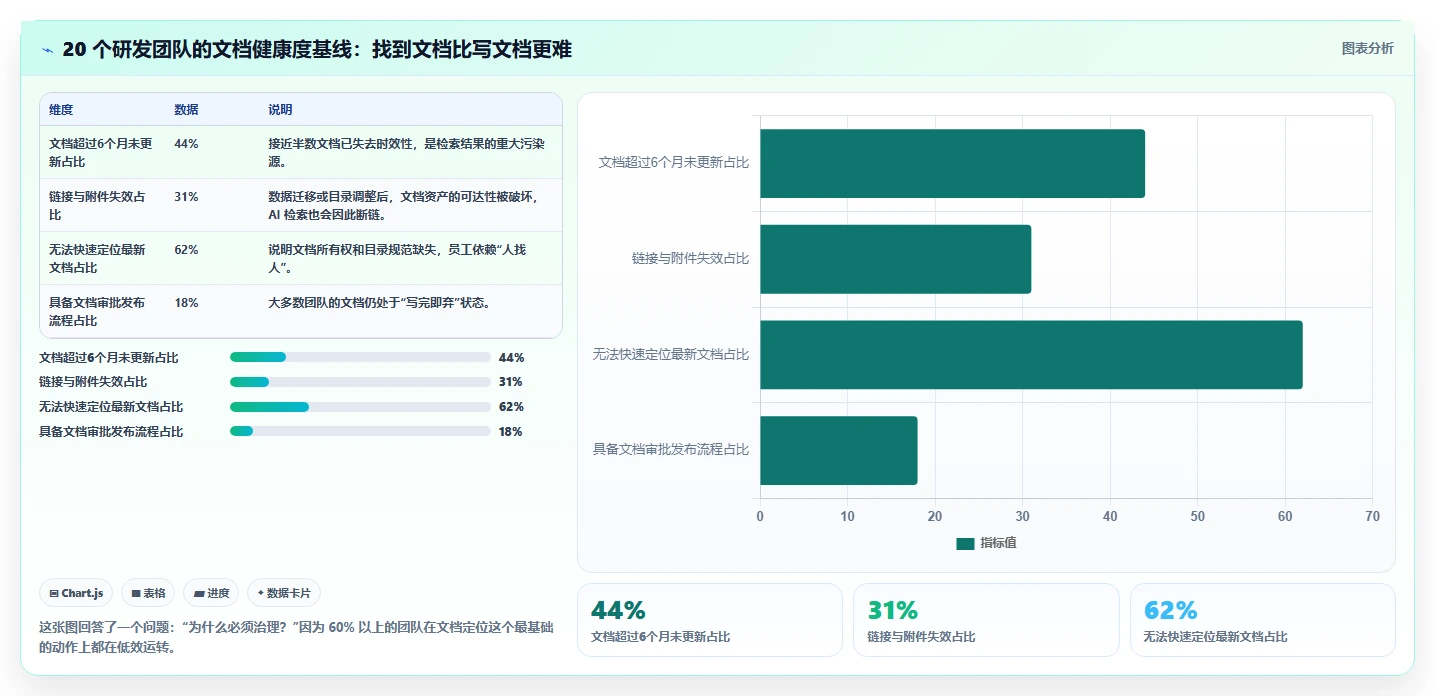Image resolution: width=1435 pixels, height=696 pixels.
Task: Open the 62% stat card
Action: (1263, 620)
